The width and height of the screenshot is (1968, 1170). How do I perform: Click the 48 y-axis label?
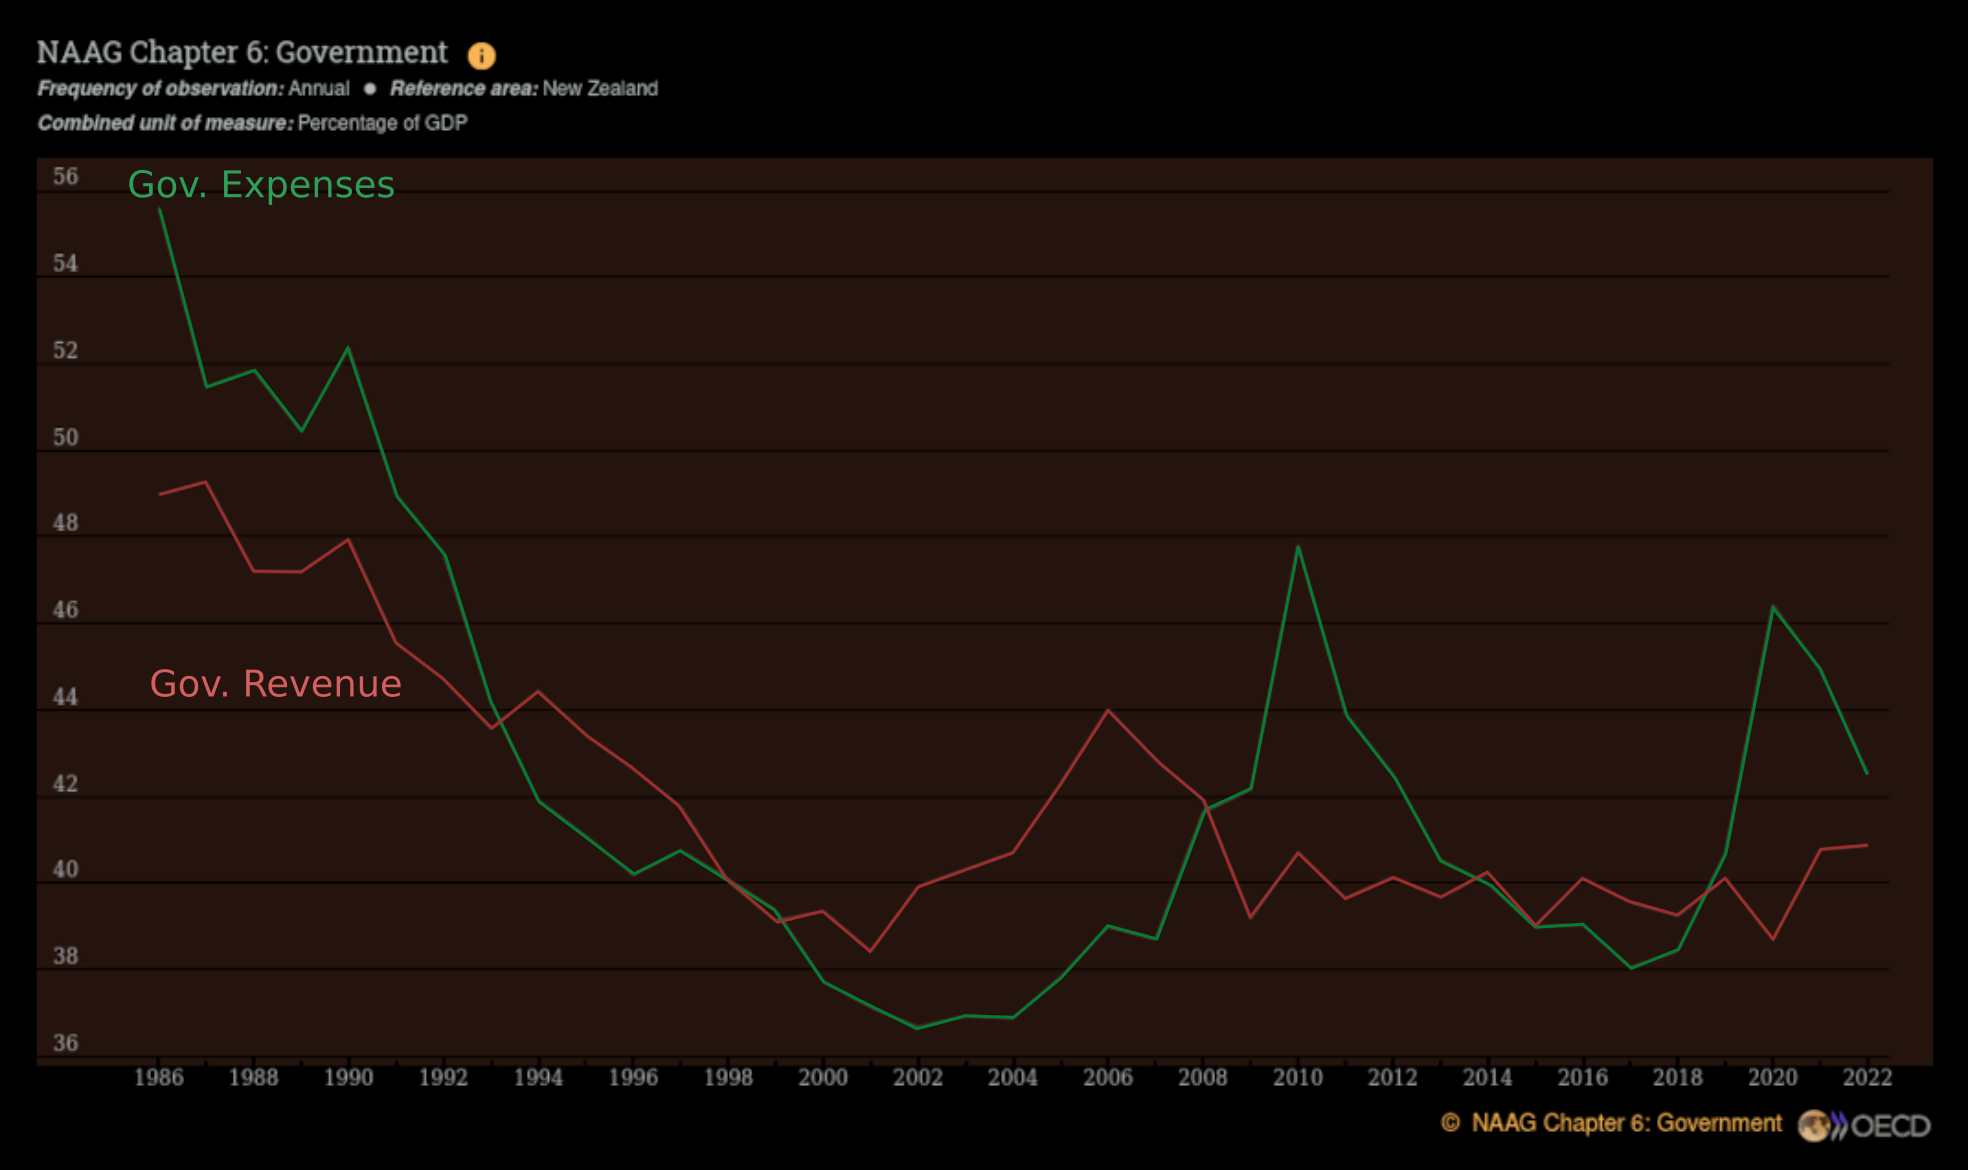66,523
